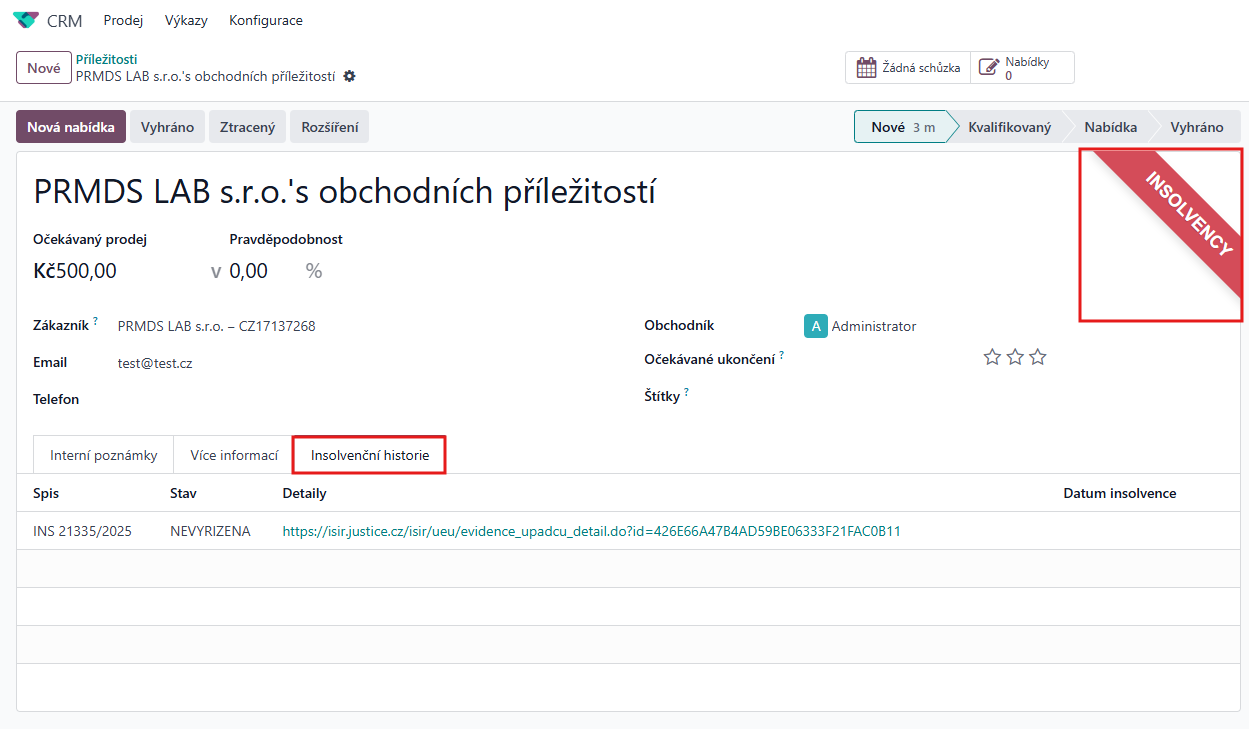This screenshot has height=729, width=1249.
Task: Open the Konfigurace menu
Action: tap(265, 20)
